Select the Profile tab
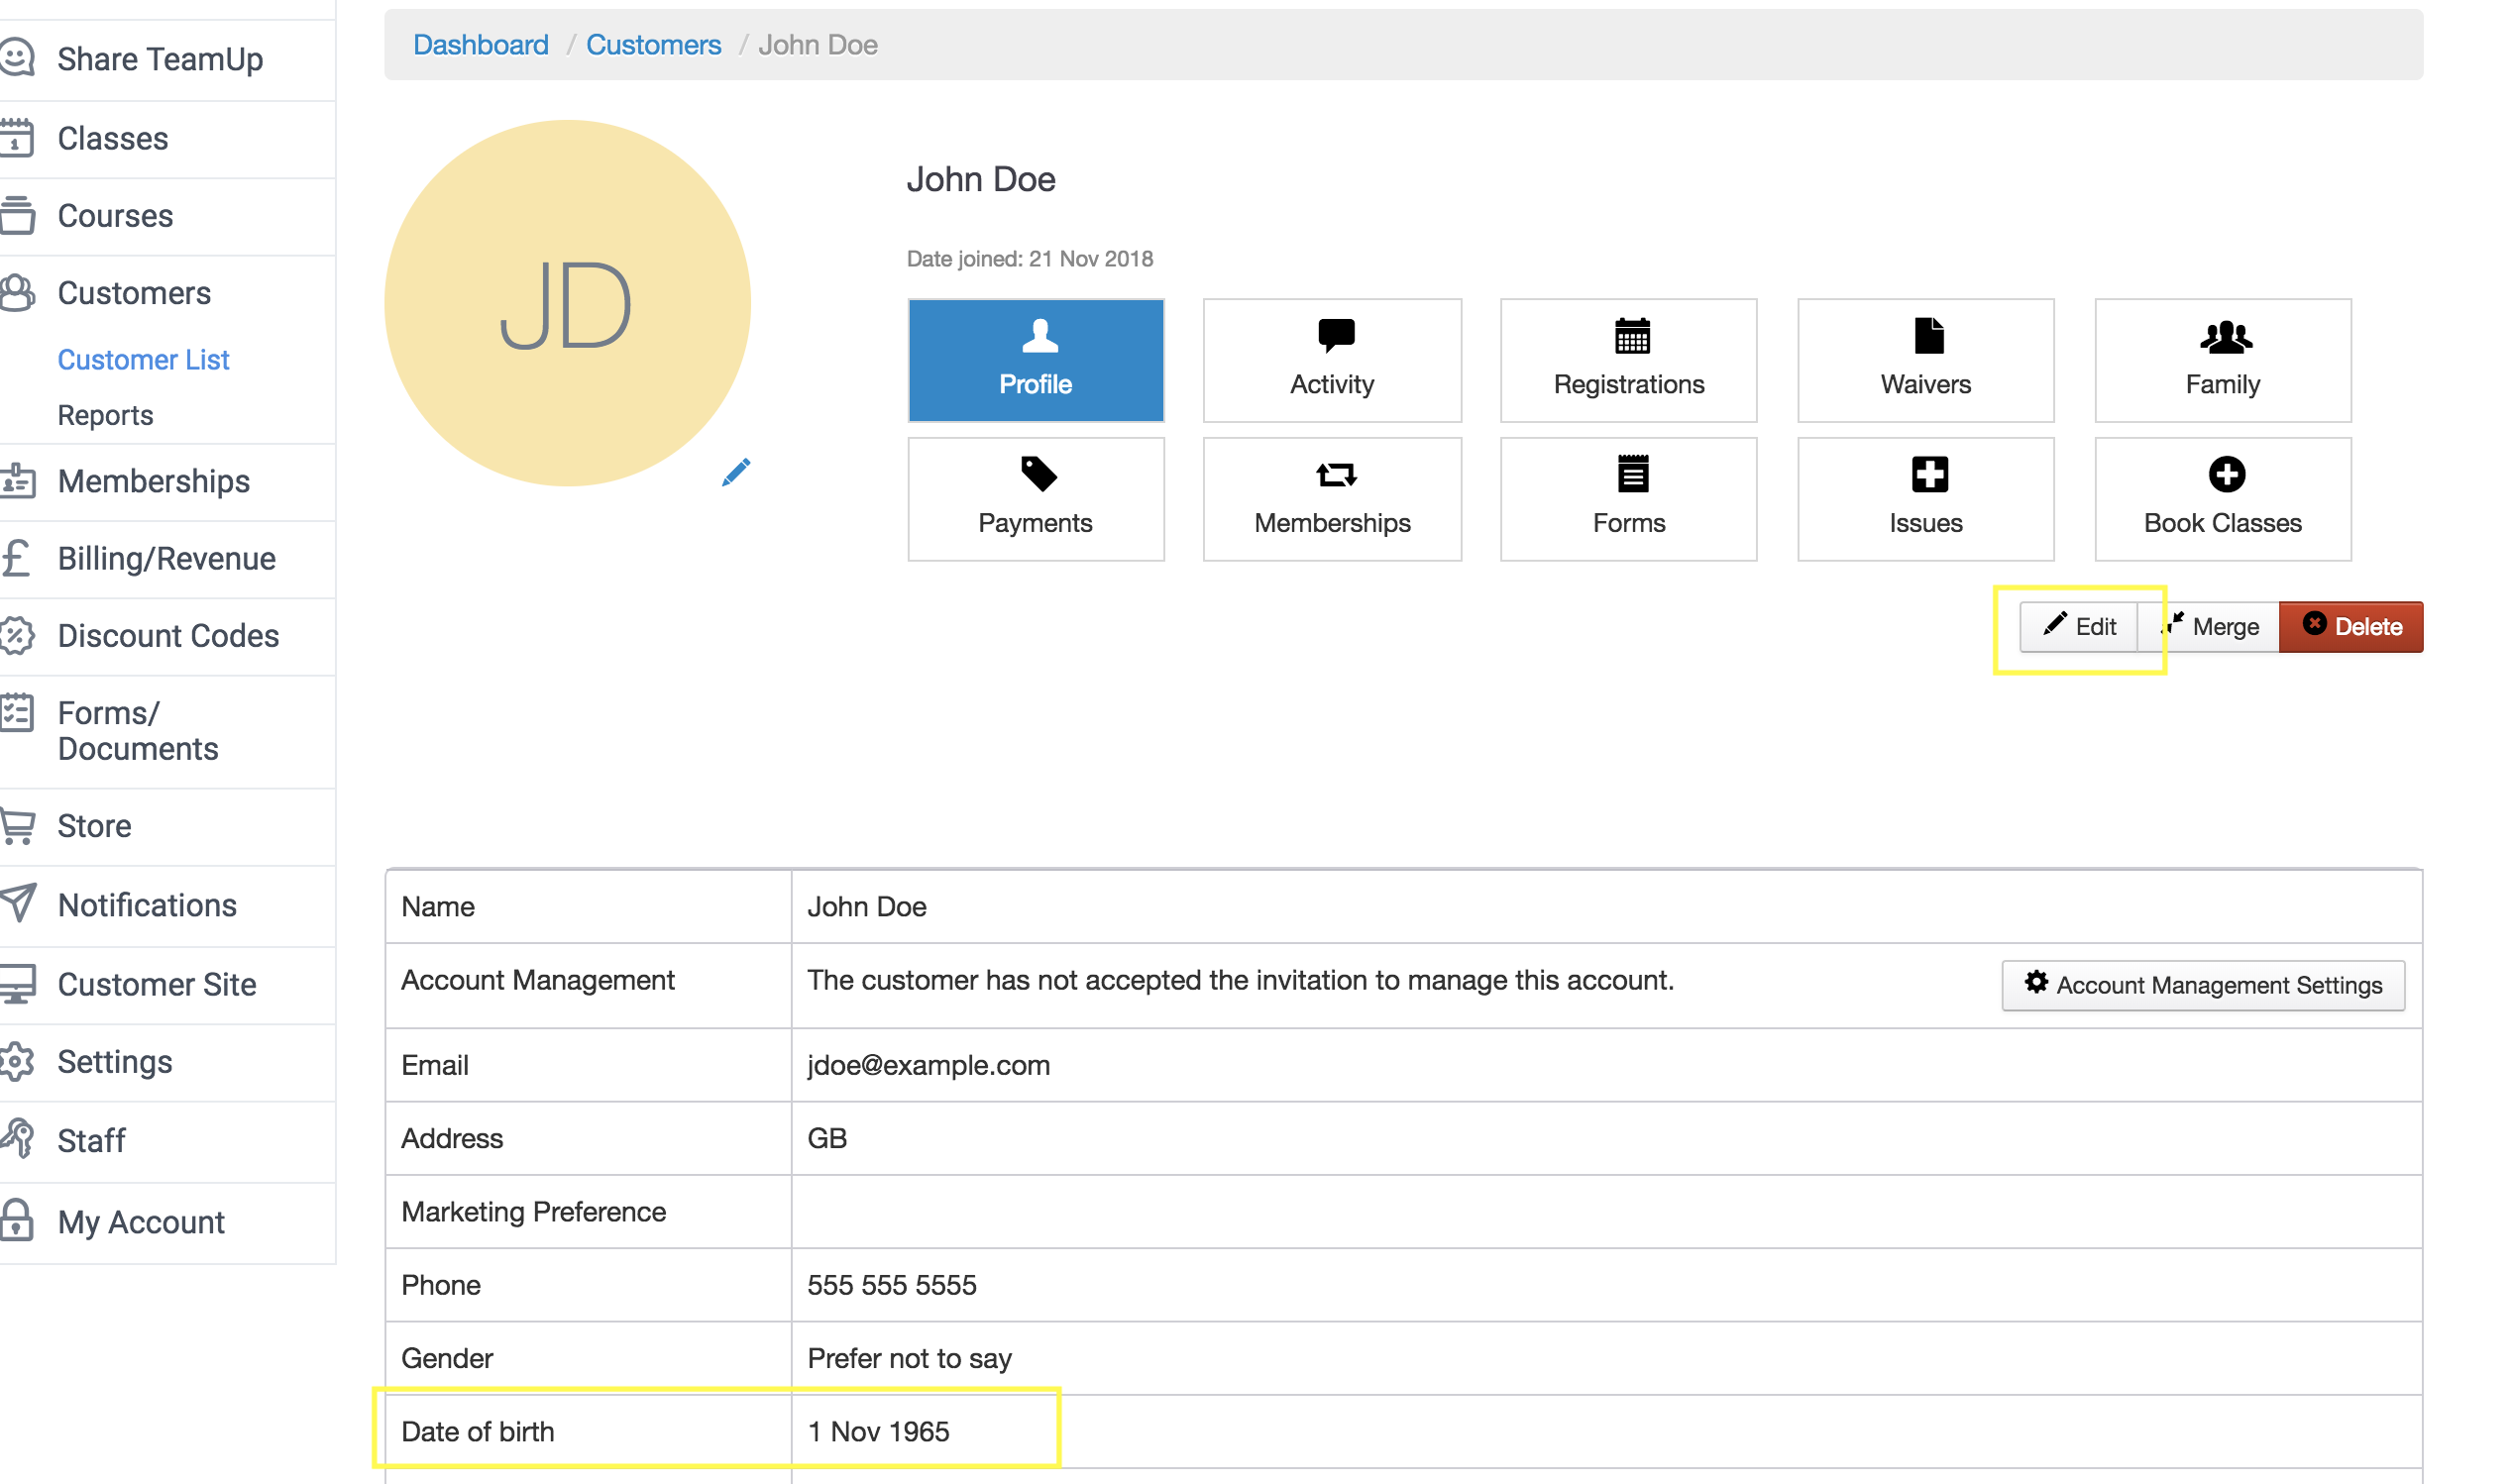 pyautogui.click(x=1035, y=360)
